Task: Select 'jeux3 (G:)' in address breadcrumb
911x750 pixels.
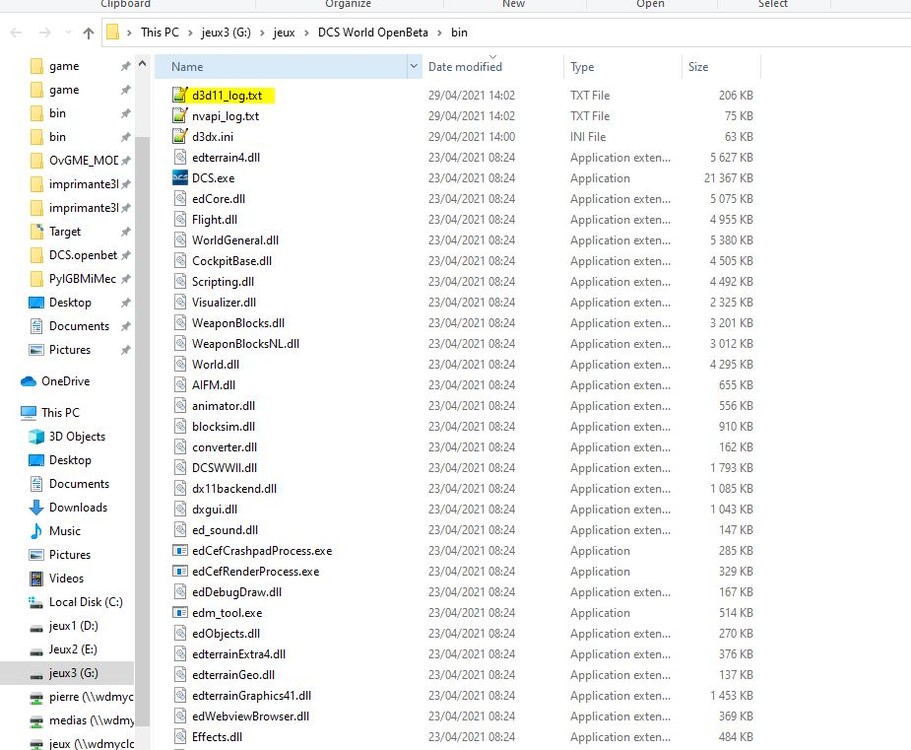Action: pos(226,33)
